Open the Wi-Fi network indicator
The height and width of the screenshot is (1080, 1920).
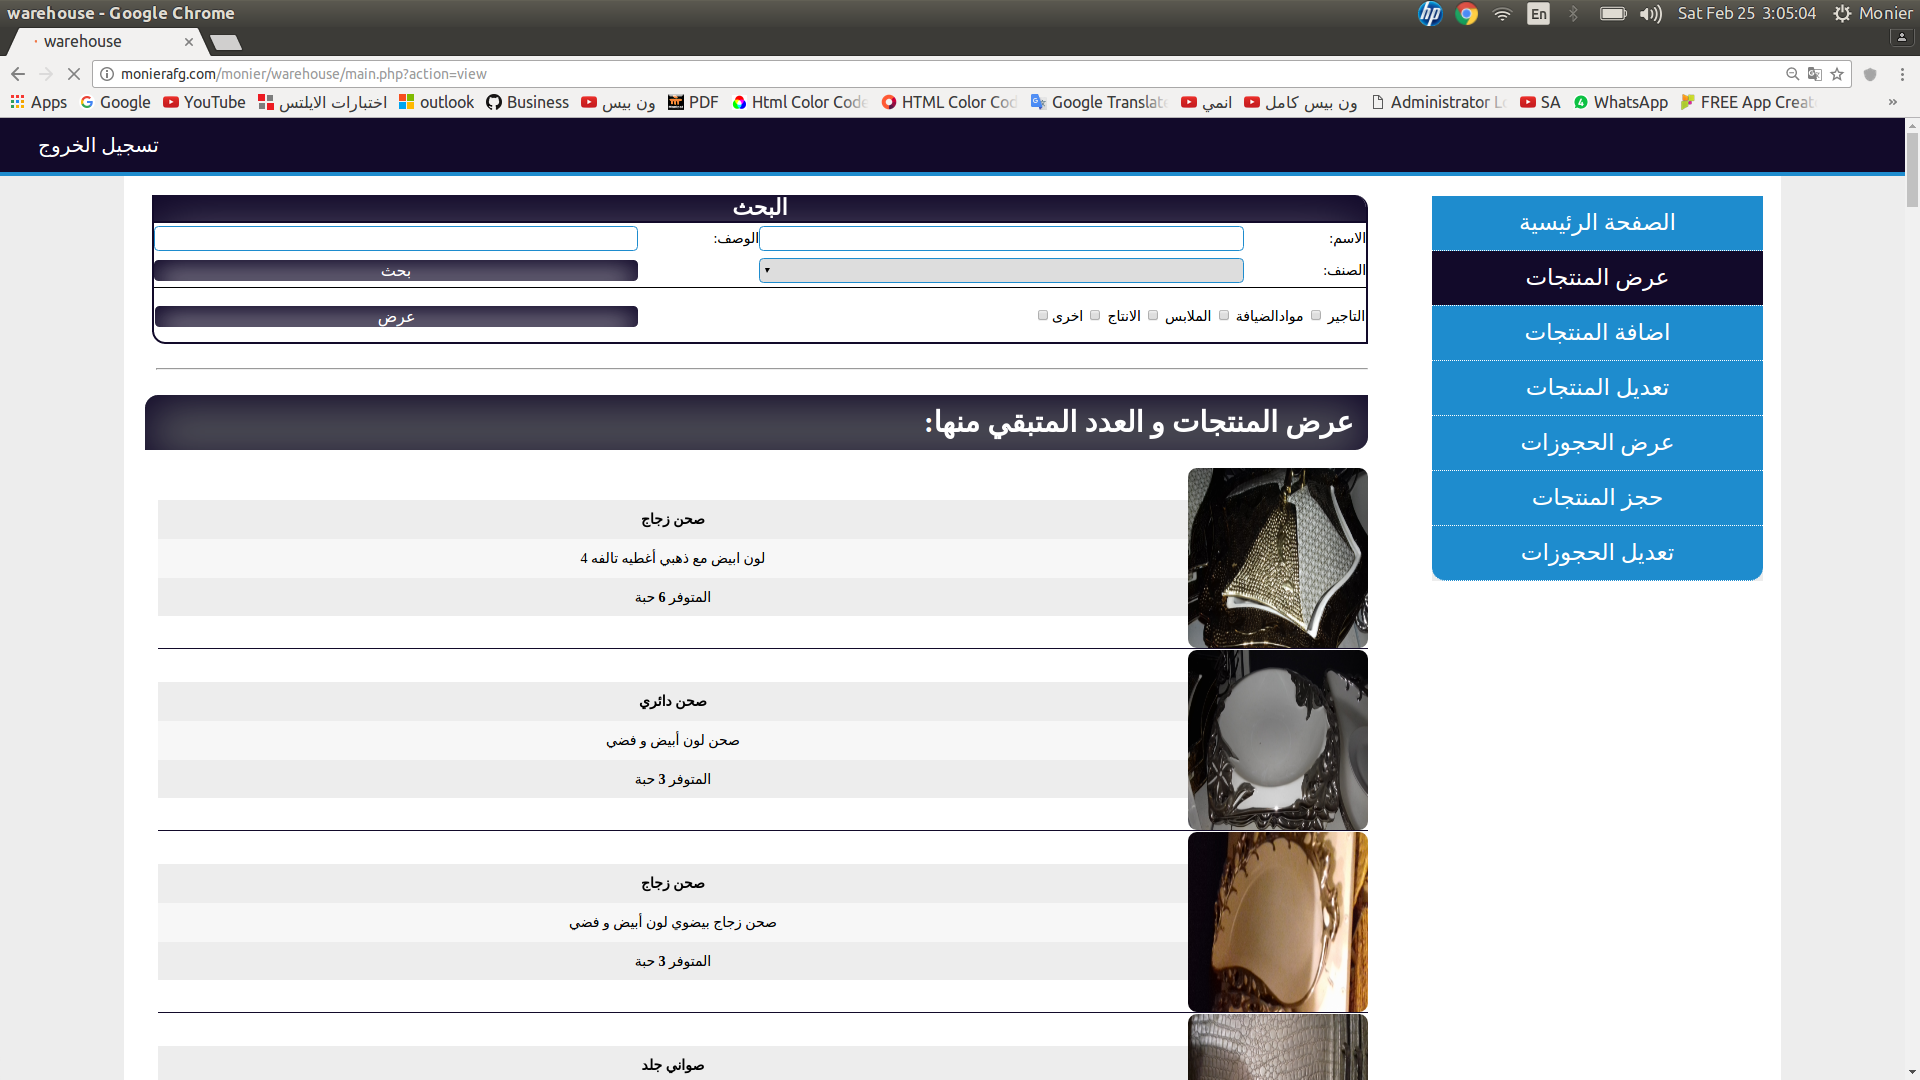click(1502, 13)
